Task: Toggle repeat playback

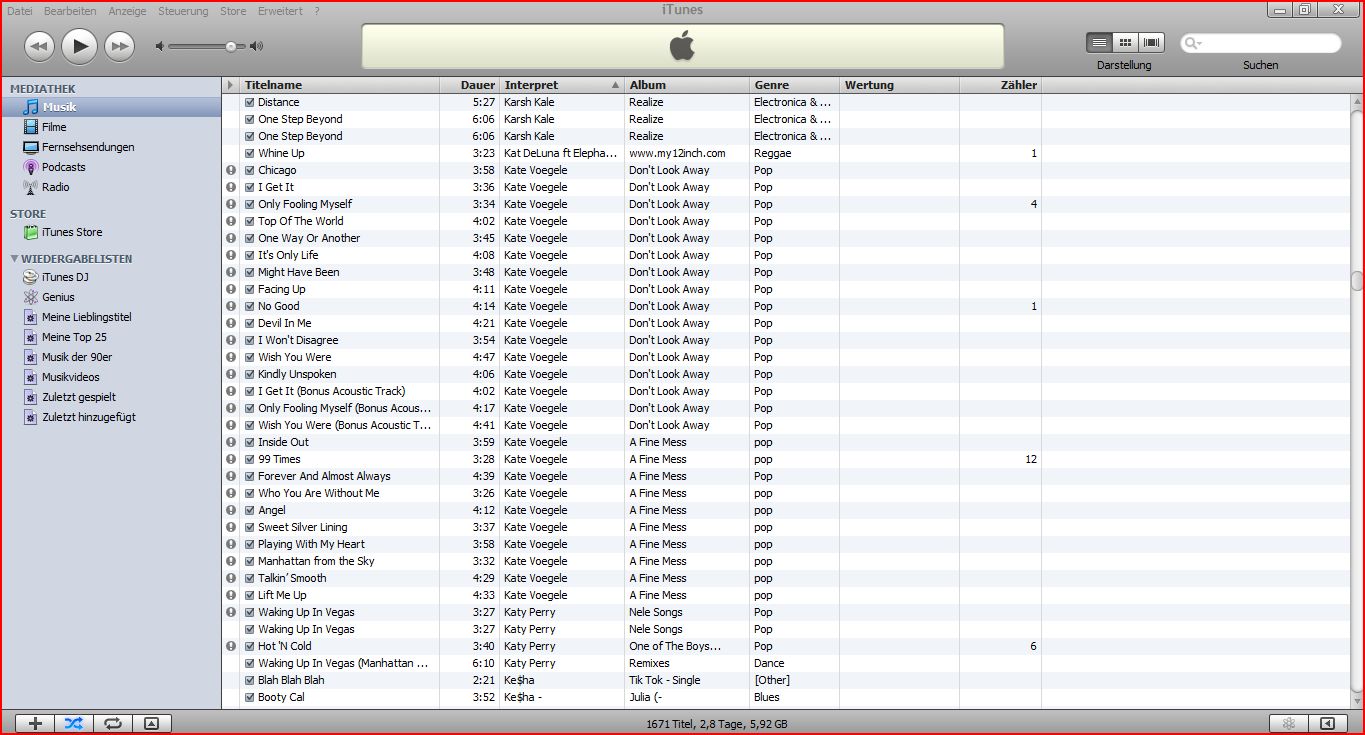Action: [x=113, y=723]
